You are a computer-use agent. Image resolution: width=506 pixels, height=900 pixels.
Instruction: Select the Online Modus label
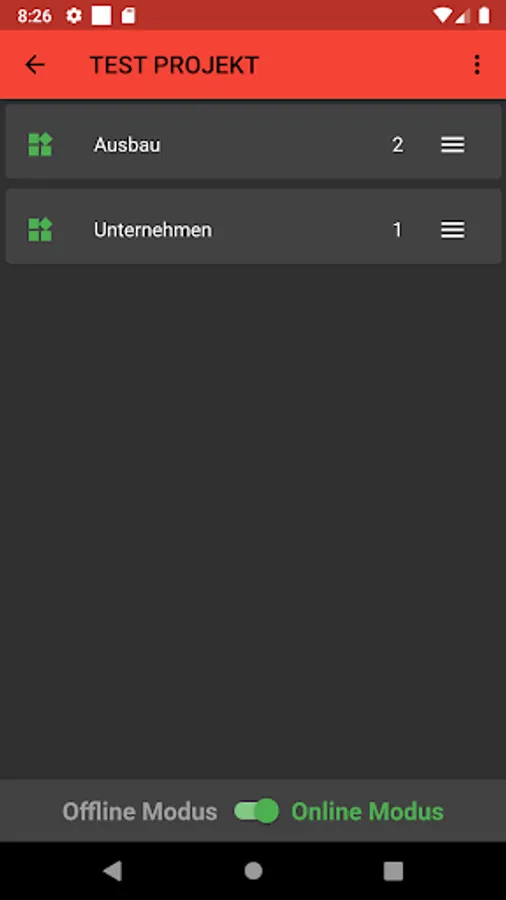(368, 812)
